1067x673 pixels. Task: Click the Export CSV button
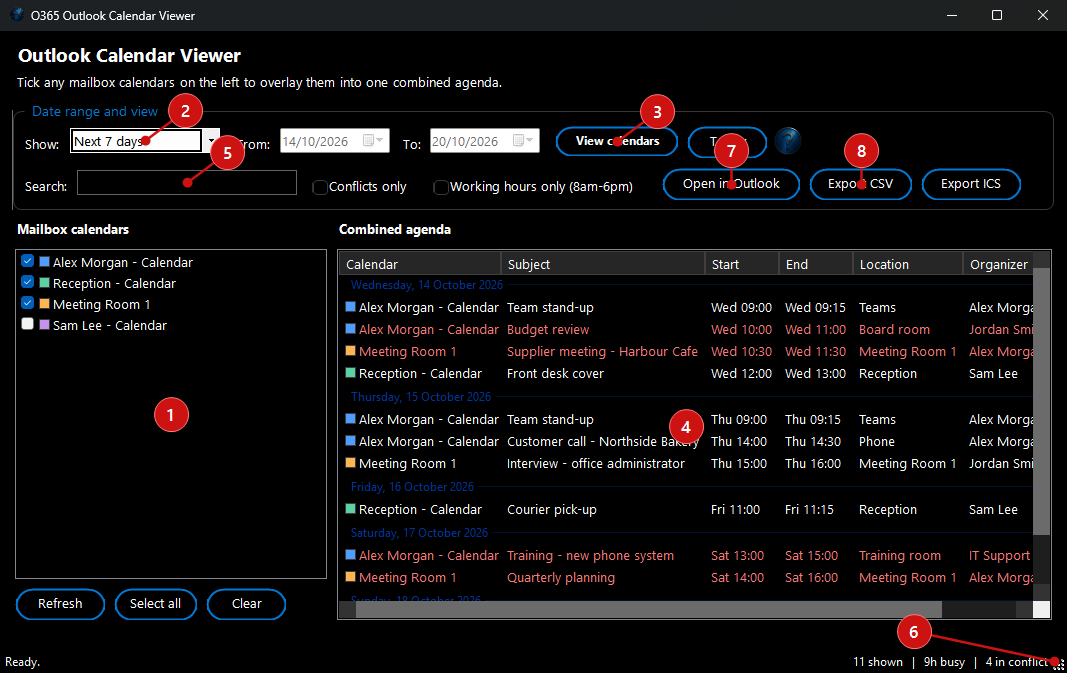(860, 184)
